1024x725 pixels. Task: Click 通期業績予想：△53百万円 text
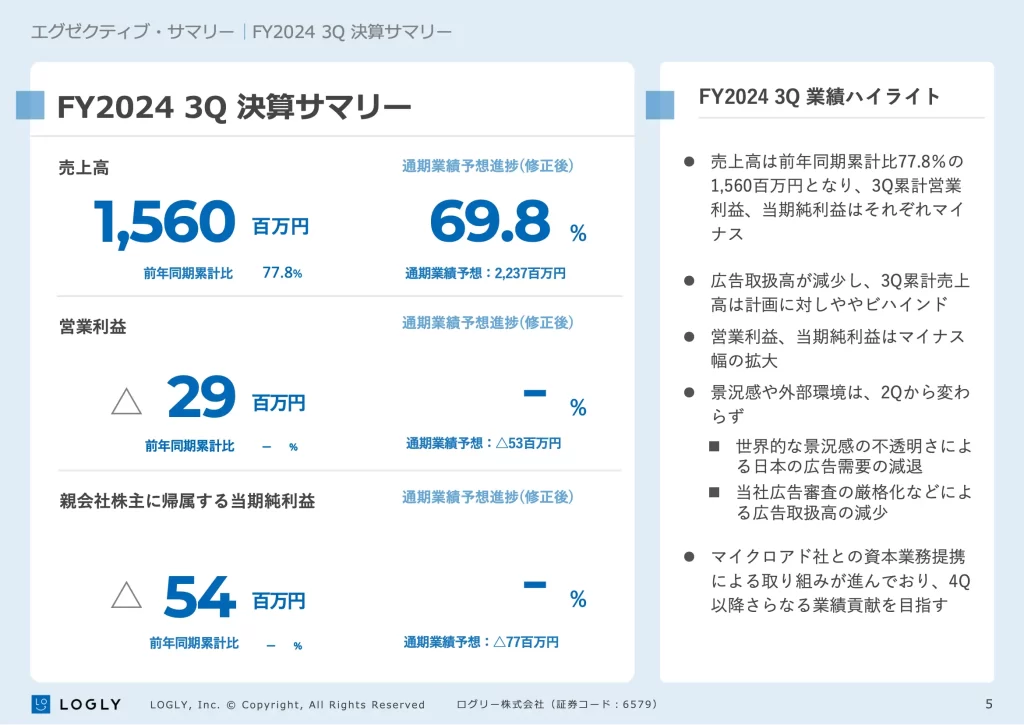tap(483, 444)
